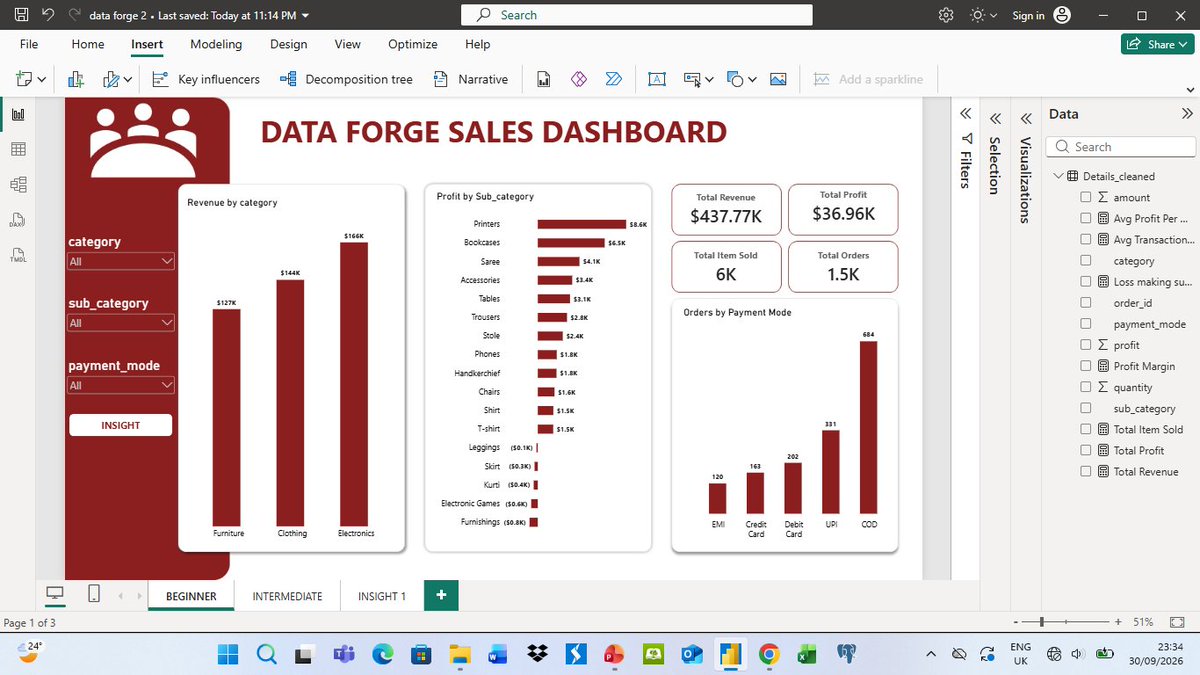Open the TMDL view icon
Screen dimensions: 1200x675
tap(17, 255)
